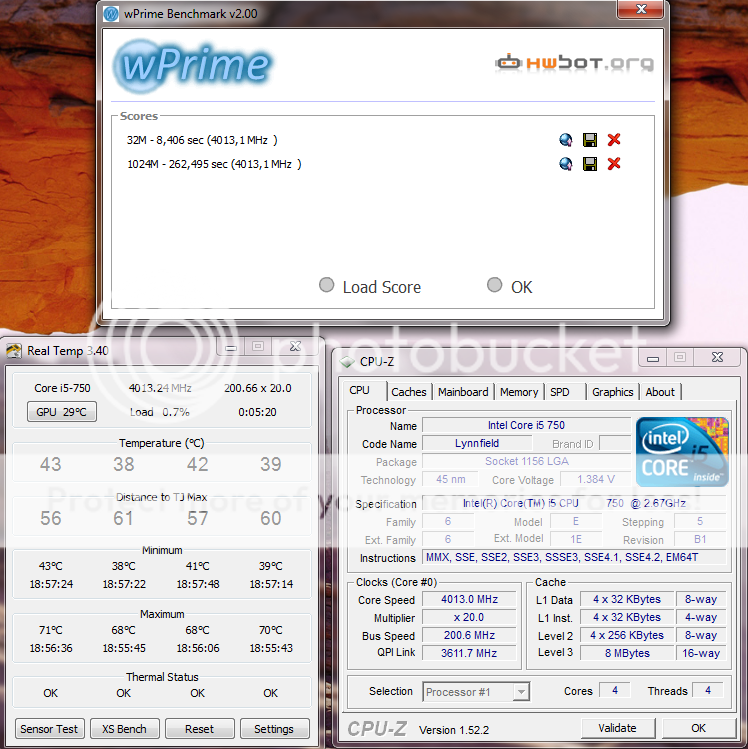
Task: Open the Memory tab
Action: point(519,392)
